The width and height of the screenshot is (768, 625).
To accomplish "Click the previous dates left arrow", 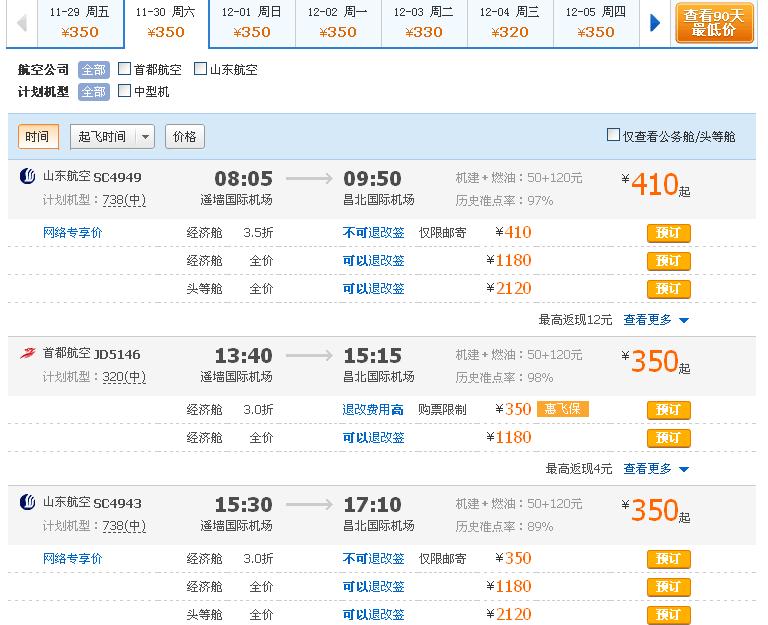I will pos(21,22).
